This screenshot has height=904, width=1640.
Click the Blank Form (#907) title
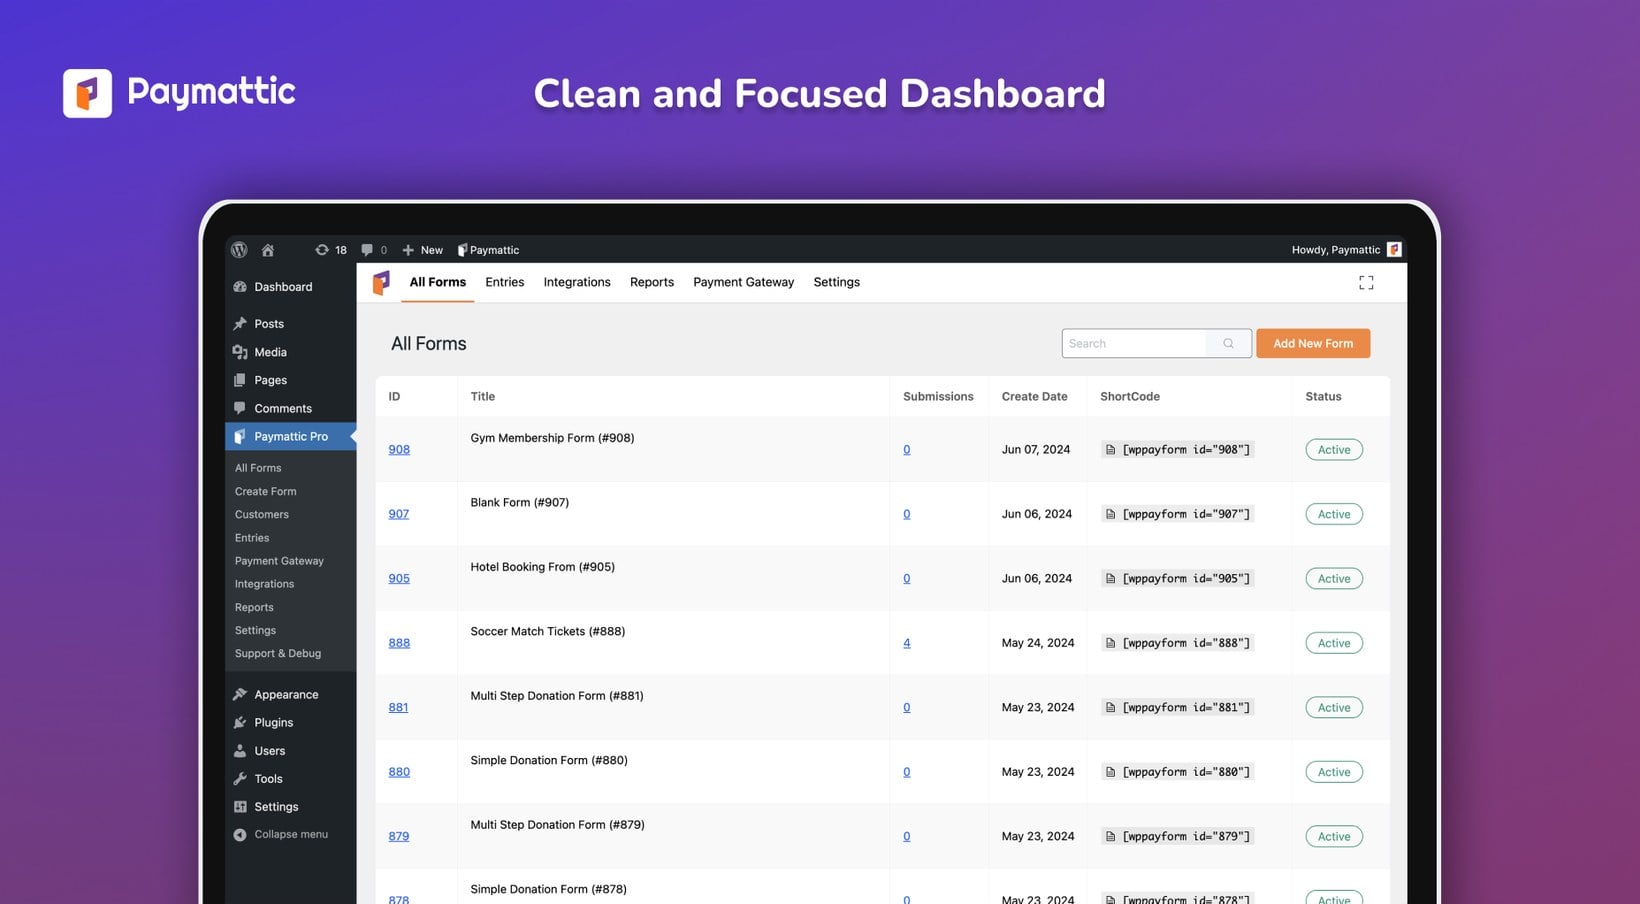click(x=520, y=502)
